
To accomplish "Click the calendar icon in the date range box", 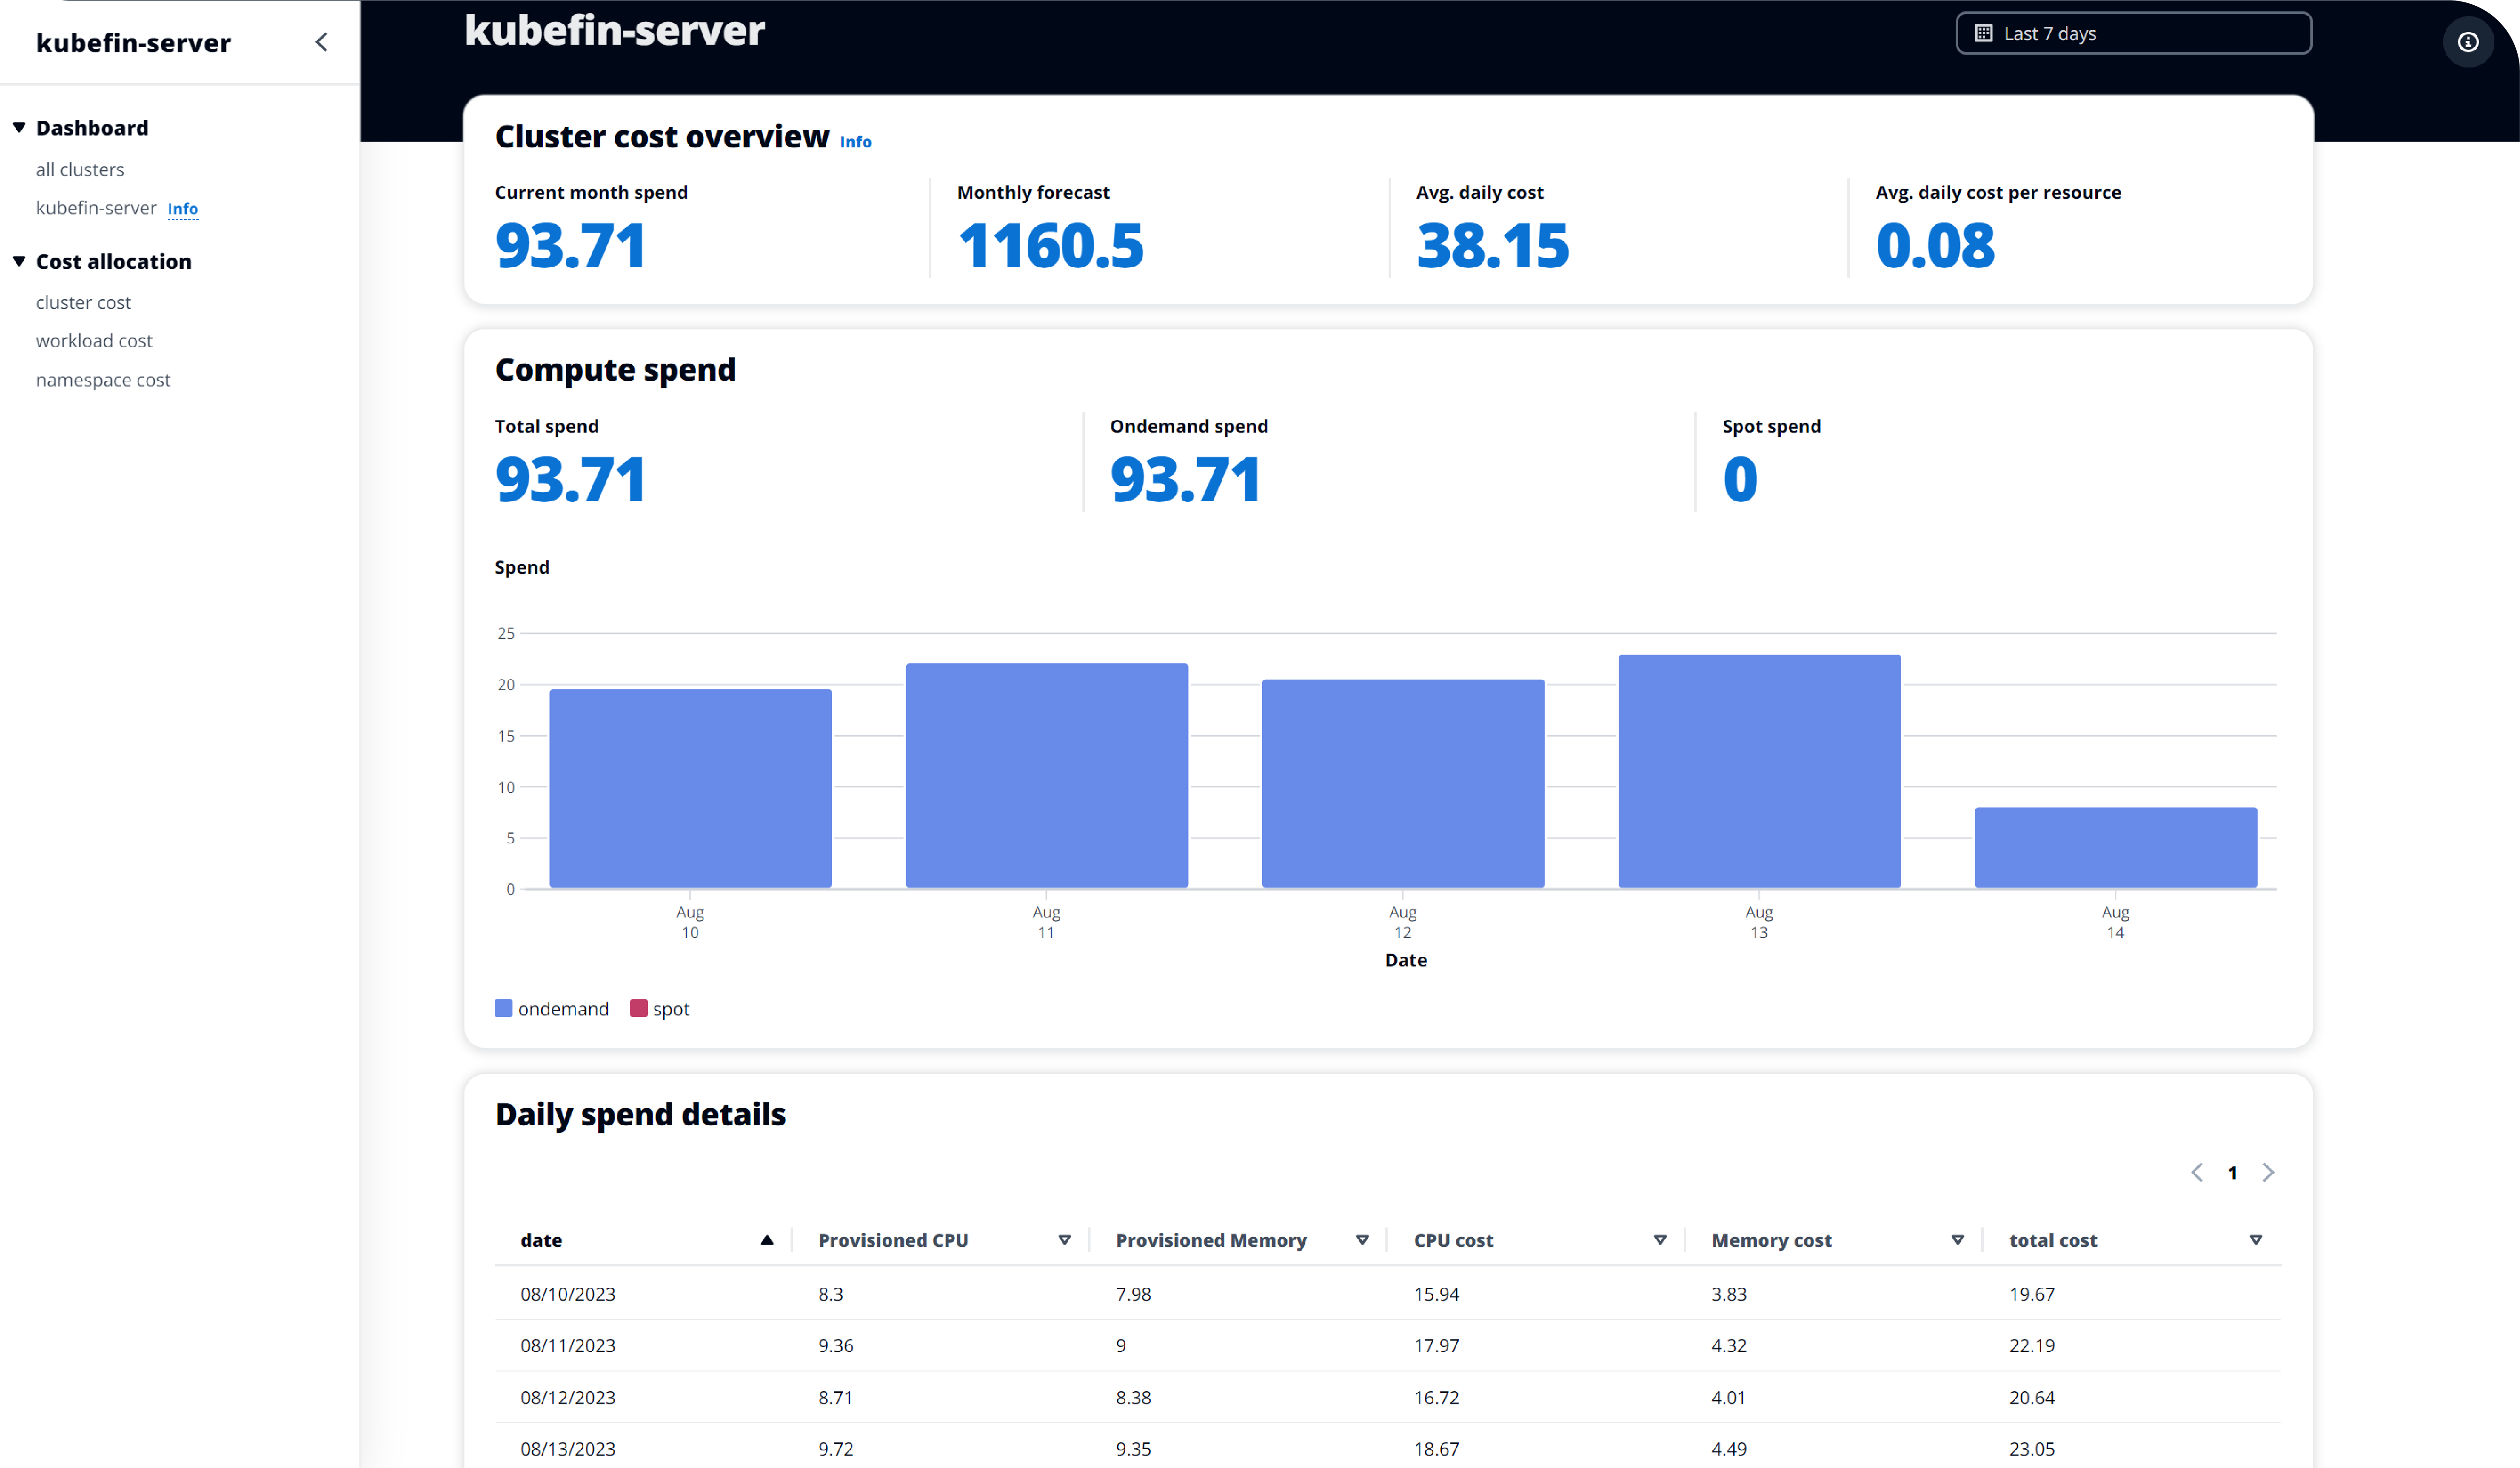I will (1984, 33).
